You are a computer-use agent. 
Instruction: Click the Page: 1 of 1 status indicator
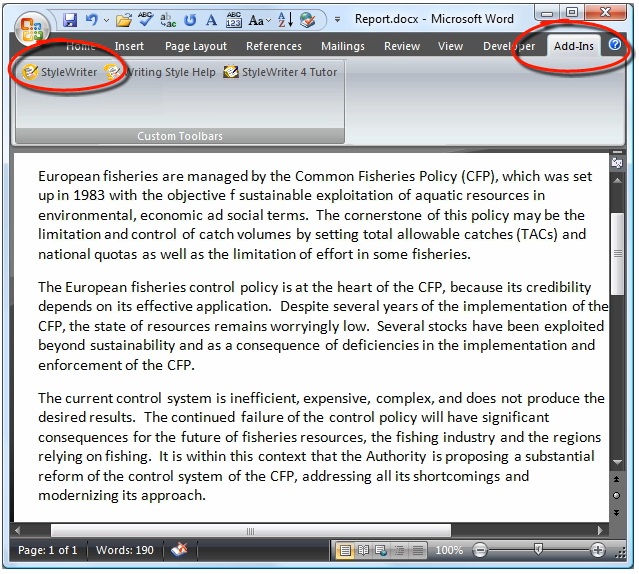[x=48, y=550]
